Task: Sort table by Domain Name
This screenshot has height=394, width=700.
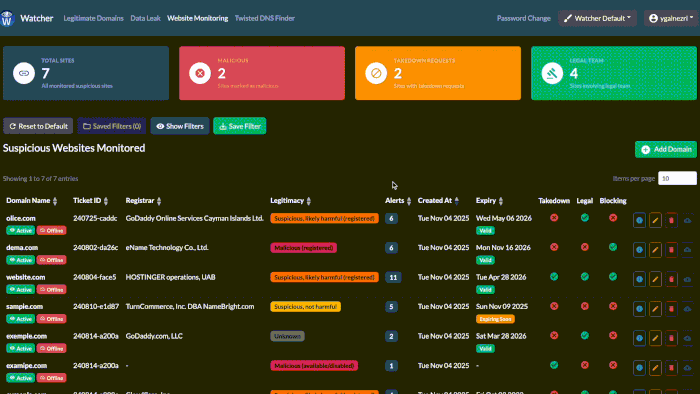Action: 32,201
